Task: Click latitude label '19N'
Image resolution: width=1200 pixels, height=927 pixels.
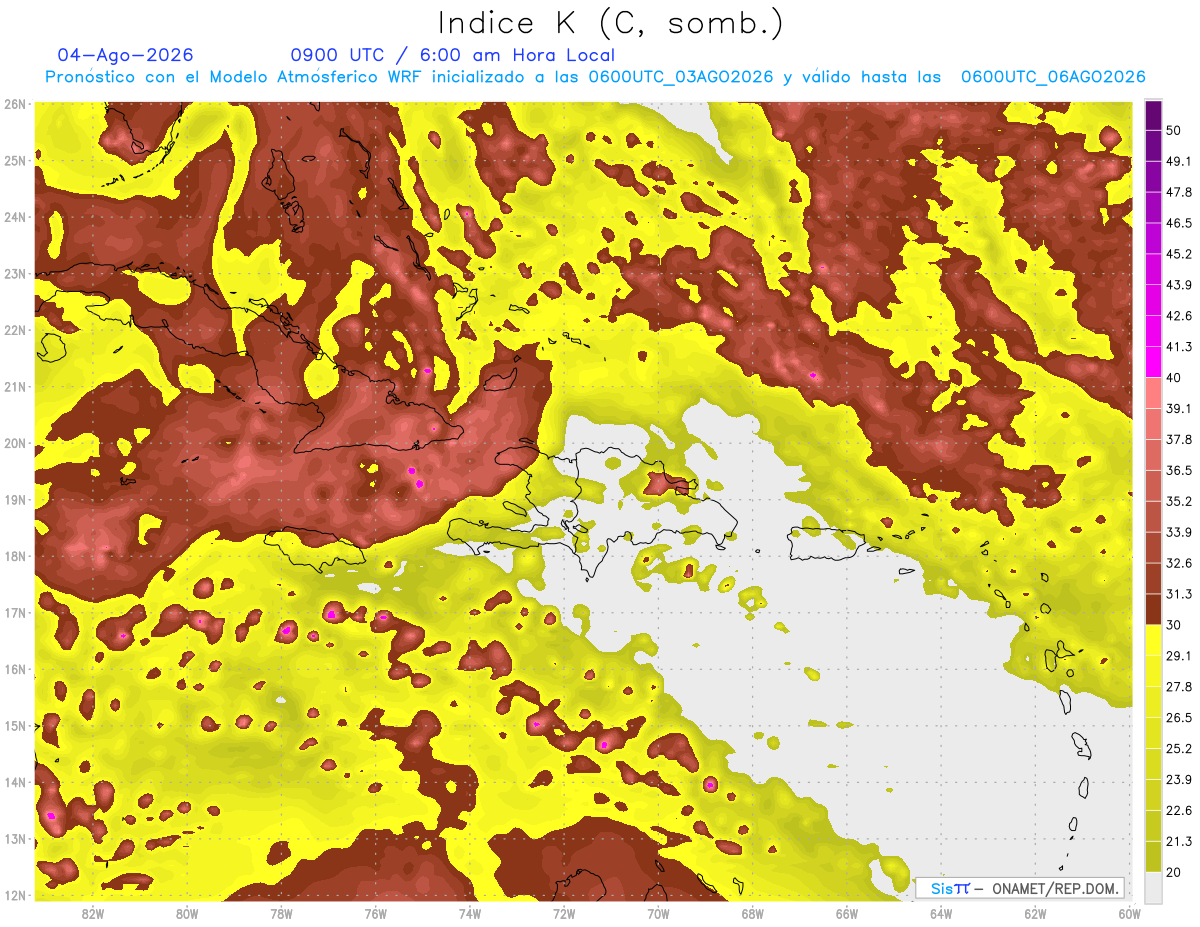Action: 15,500
